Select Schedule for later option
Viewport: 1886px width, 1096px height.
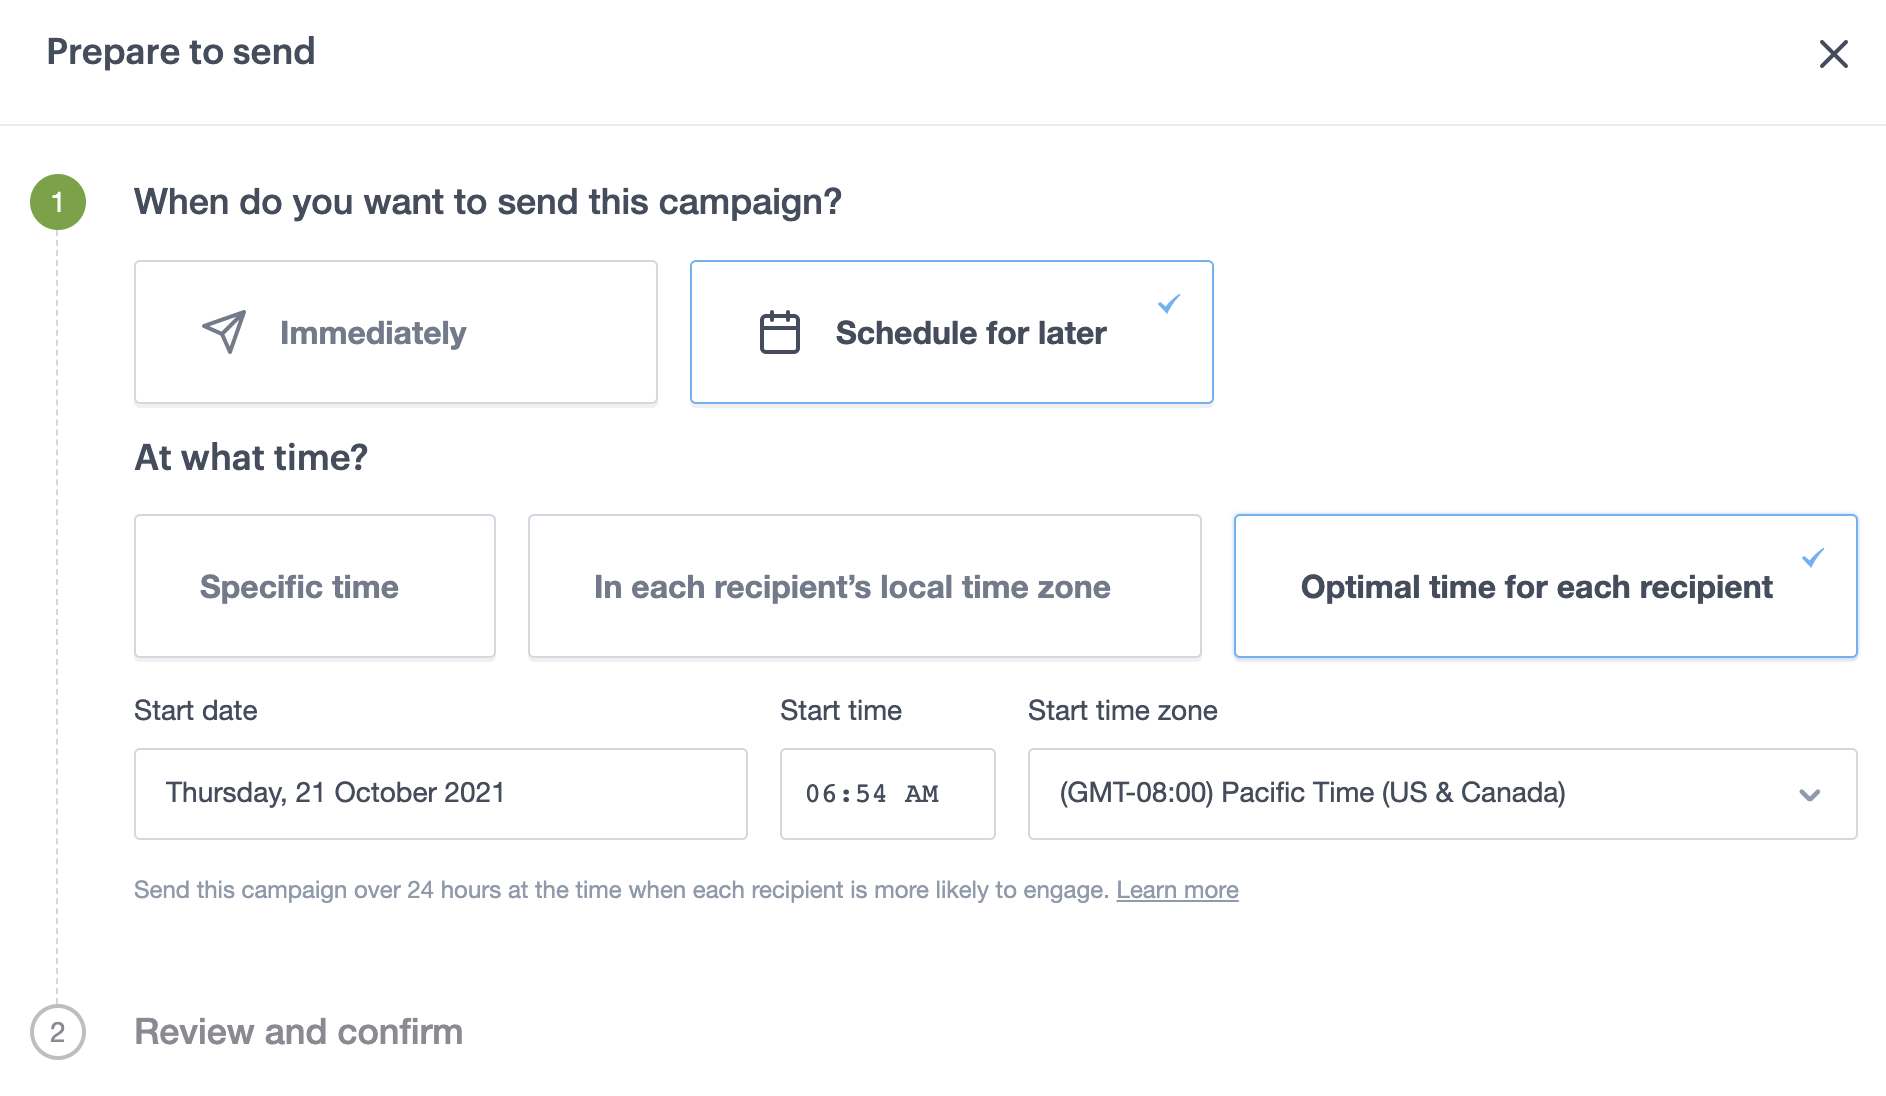951,331
